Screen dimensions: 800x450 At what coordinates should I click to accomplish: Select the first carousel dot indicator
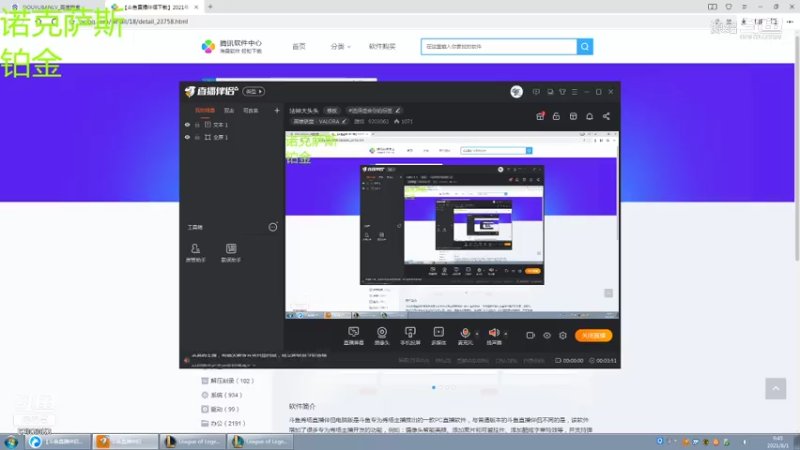434,388
